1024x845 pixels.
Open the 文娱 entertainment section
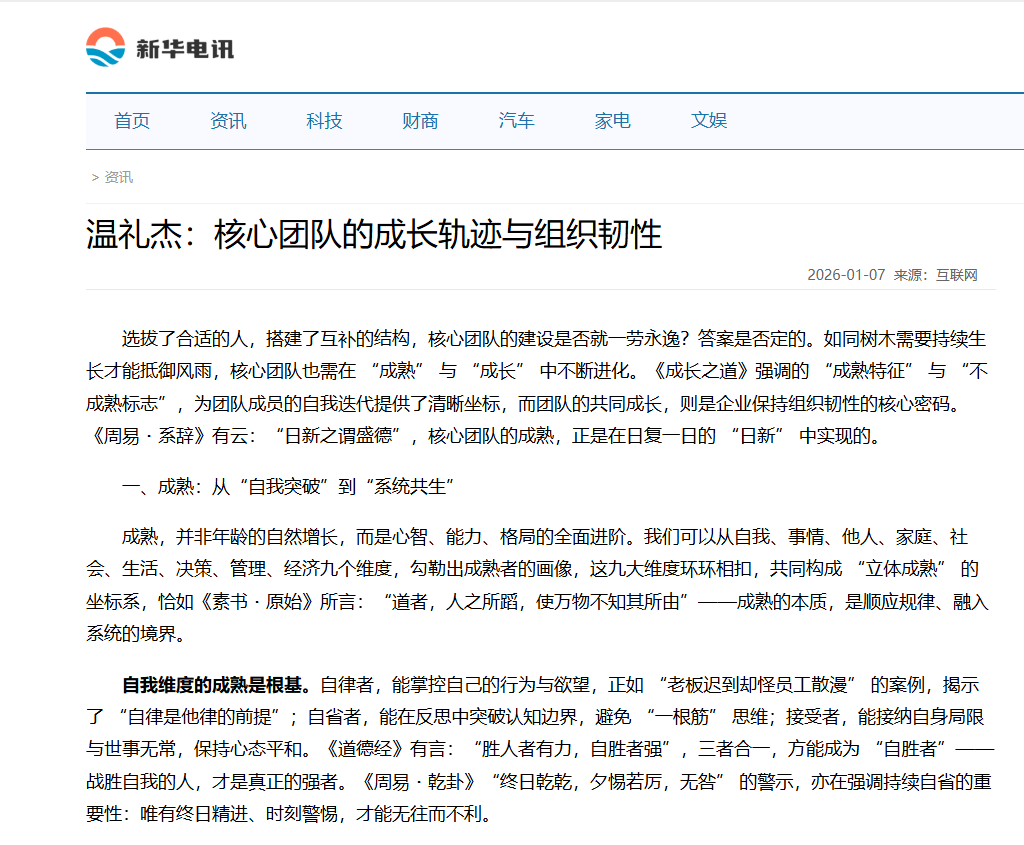pyautogui.click(x=710, y=120)
